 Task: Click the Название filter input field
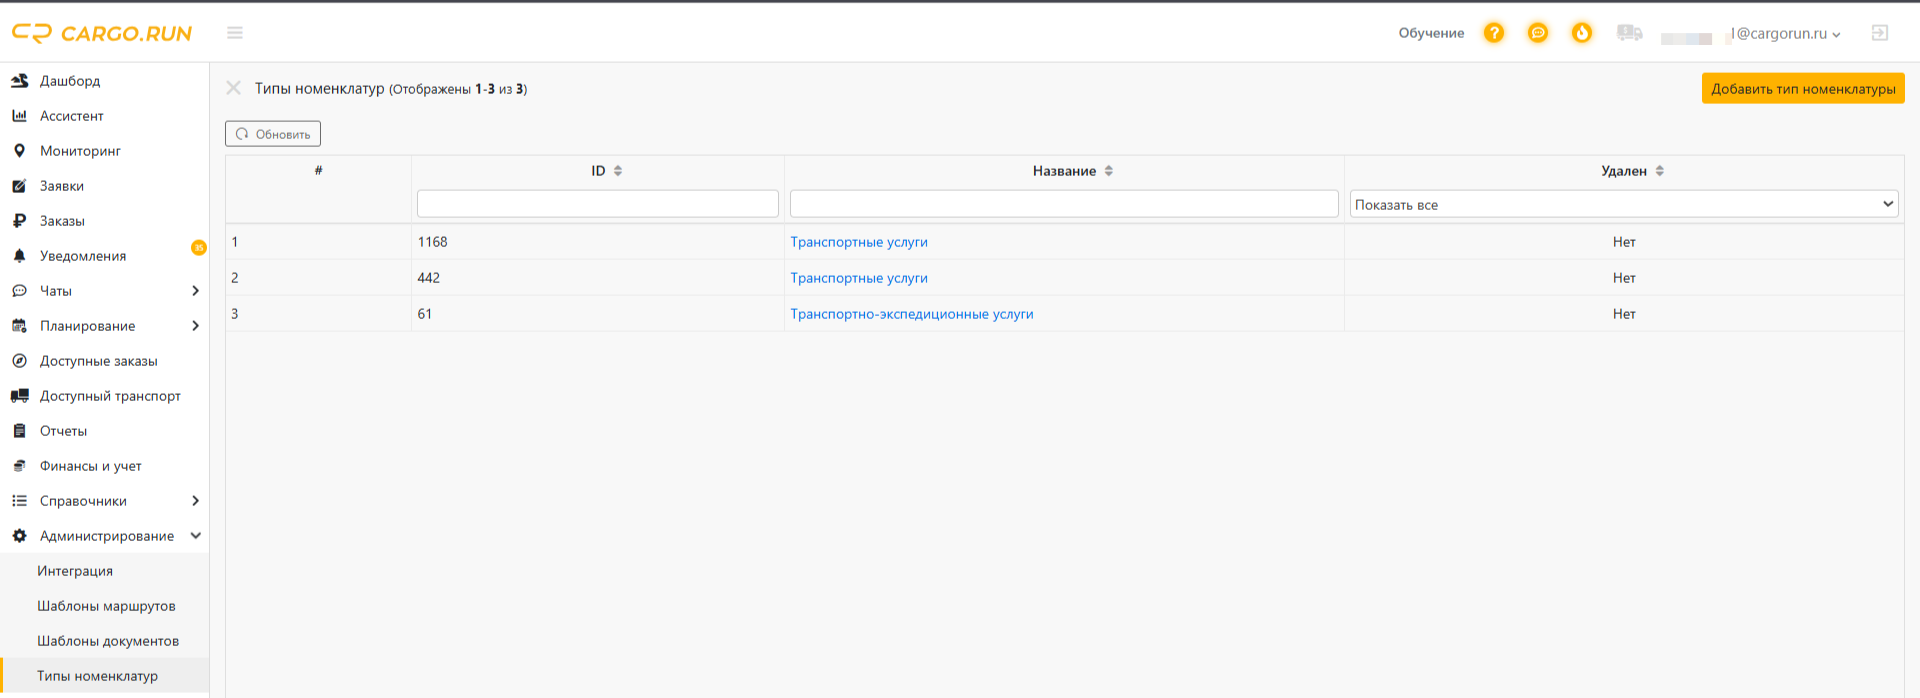coord(1064,204)
